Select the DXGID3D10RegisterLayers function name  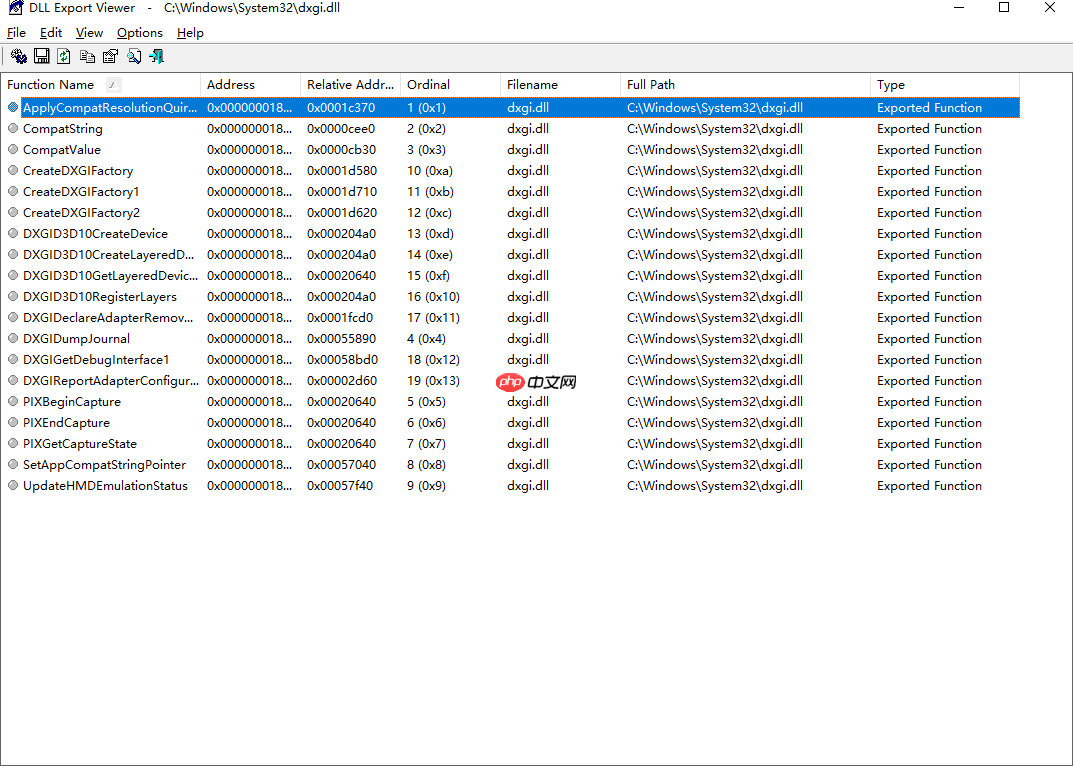[100, 297]
